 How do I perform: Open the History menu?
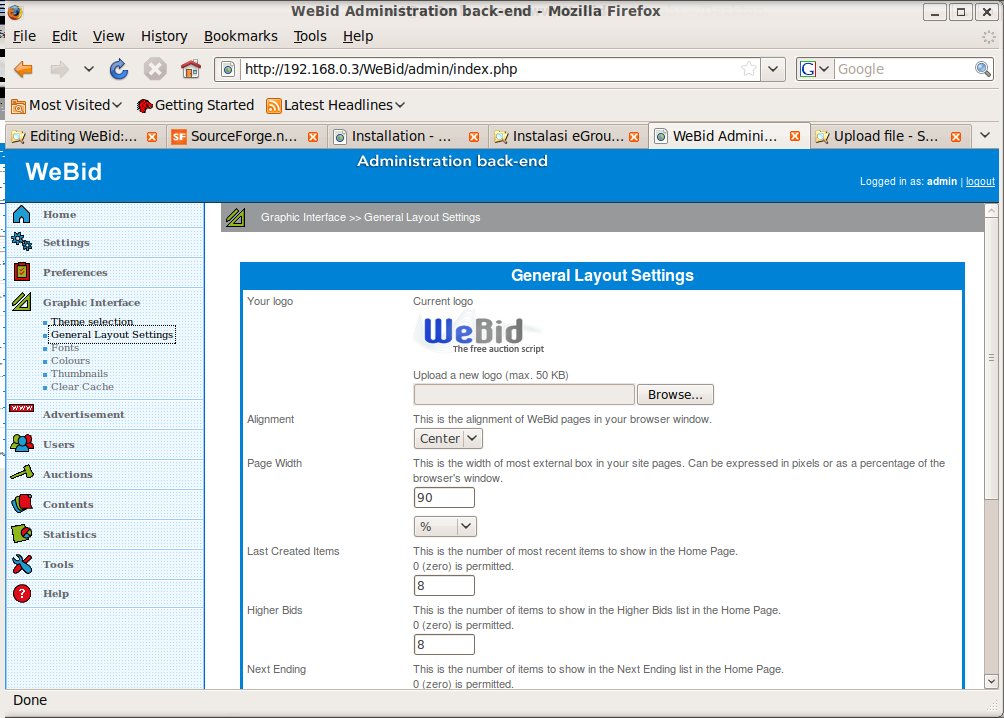click(164, 36)
